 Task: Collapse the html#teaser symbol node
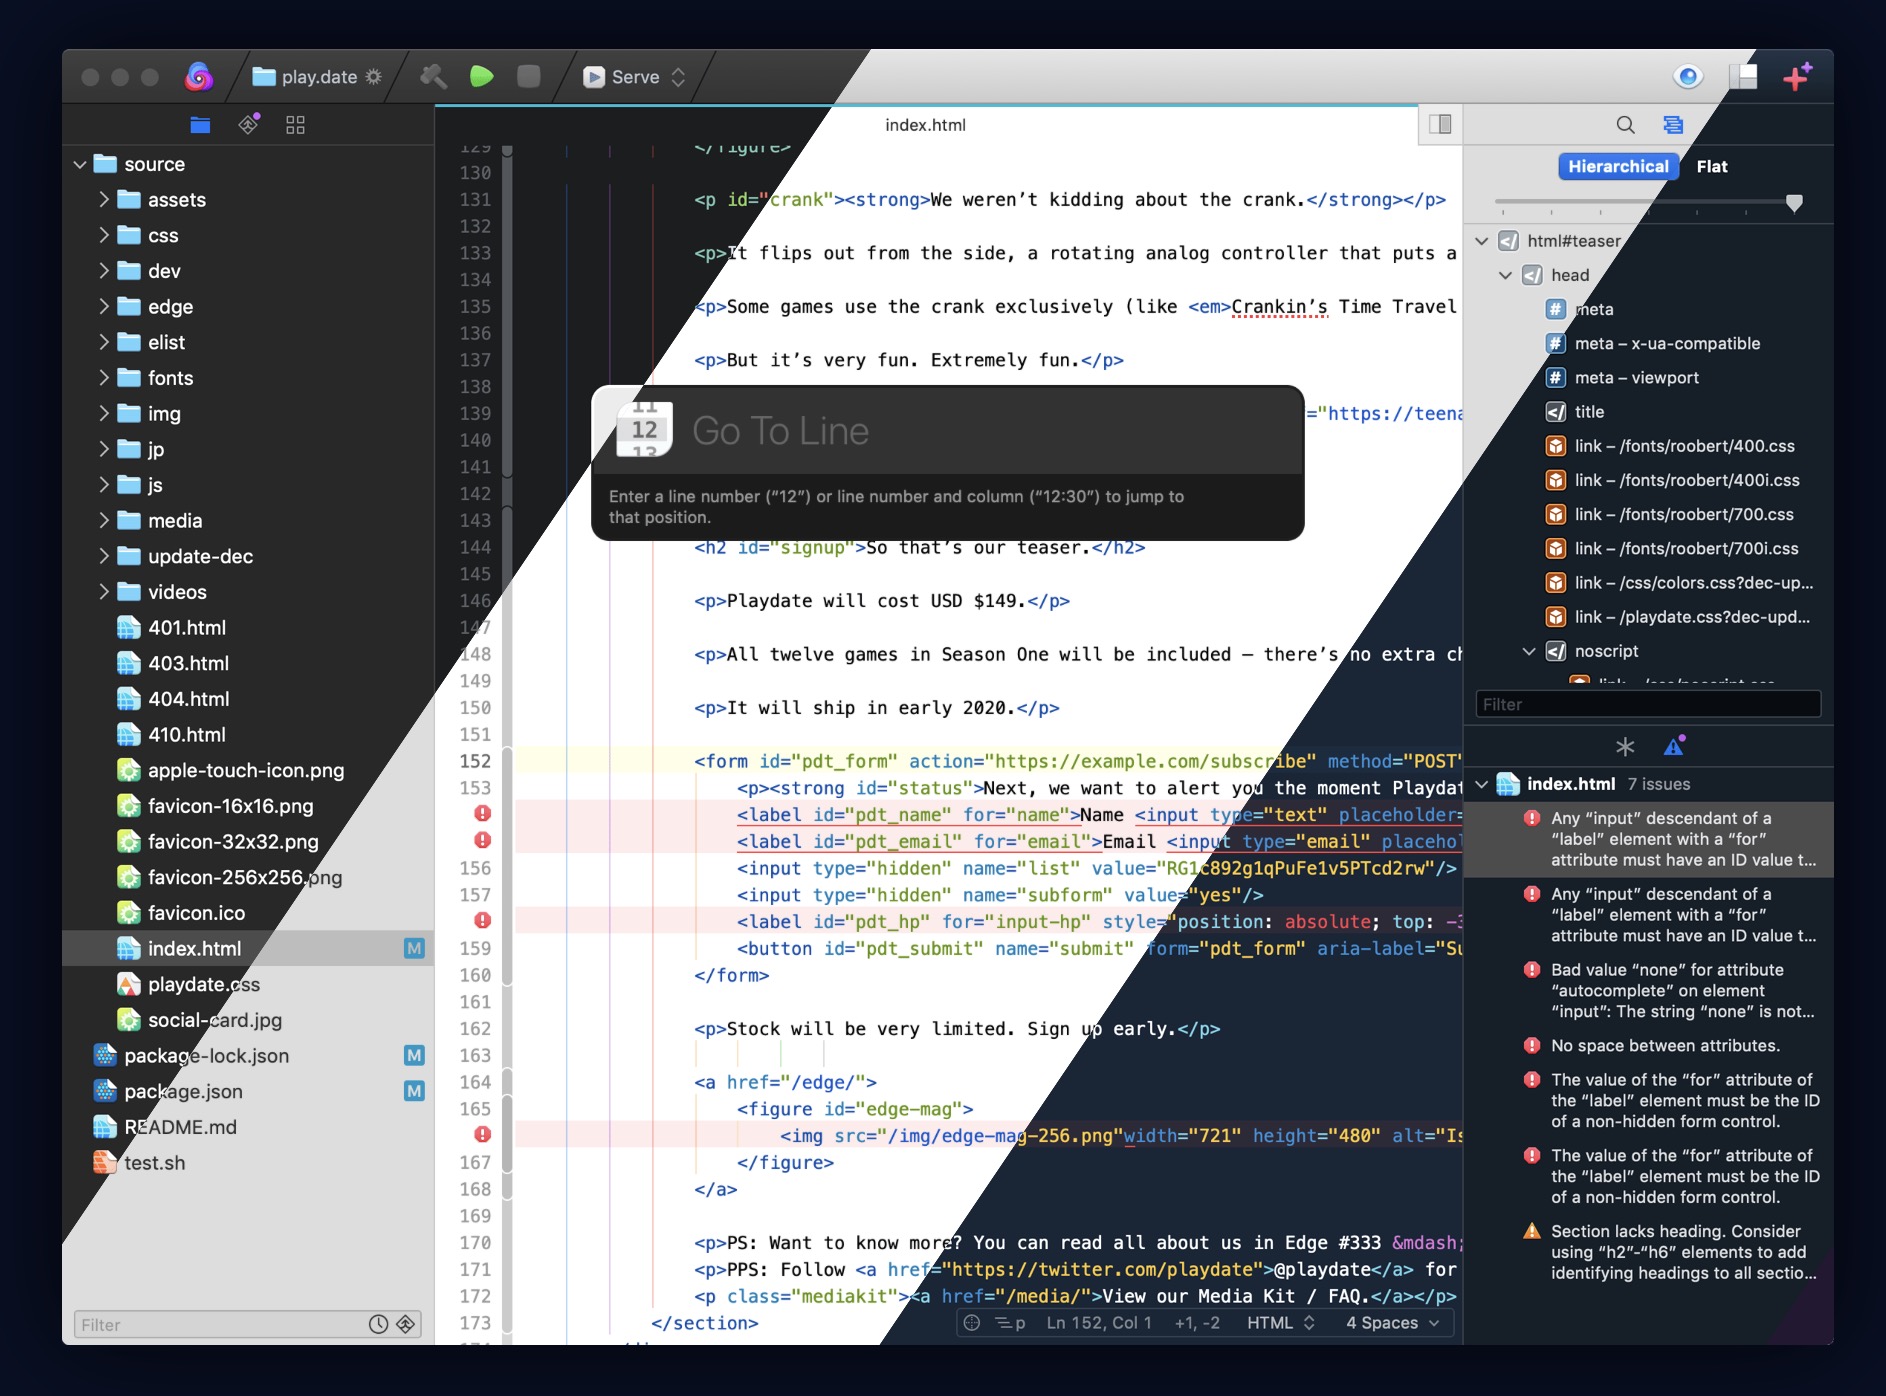[x=1482, y=241]
